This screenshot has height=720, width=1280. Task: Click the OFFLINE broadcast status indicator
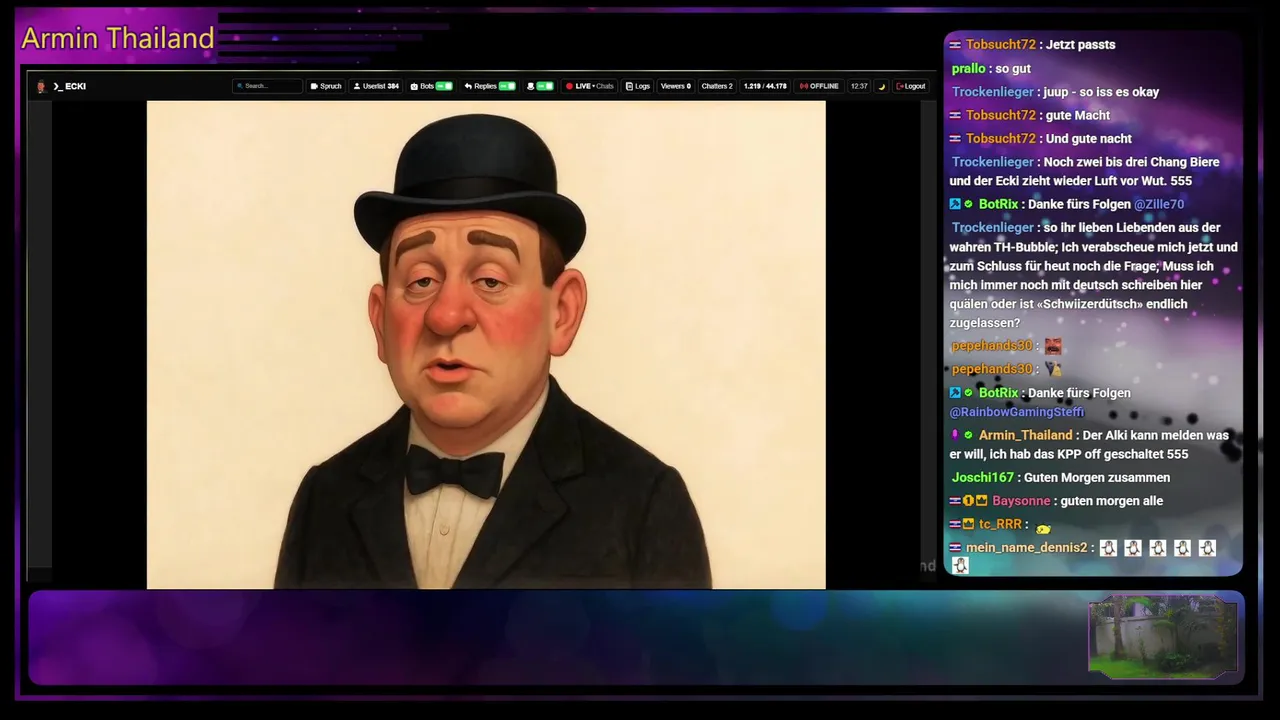[819, 86]
